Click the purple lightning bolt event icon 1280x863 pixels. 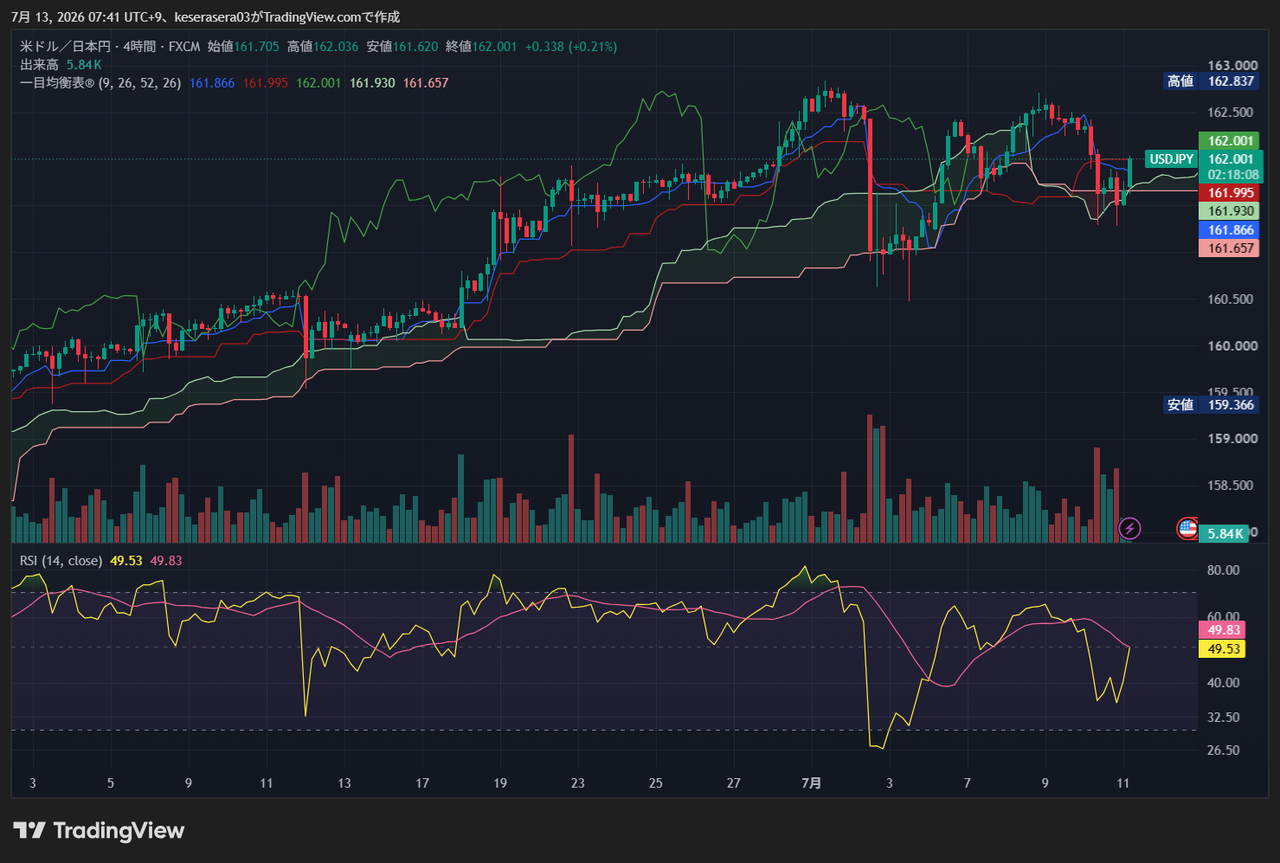[1130, 527]
